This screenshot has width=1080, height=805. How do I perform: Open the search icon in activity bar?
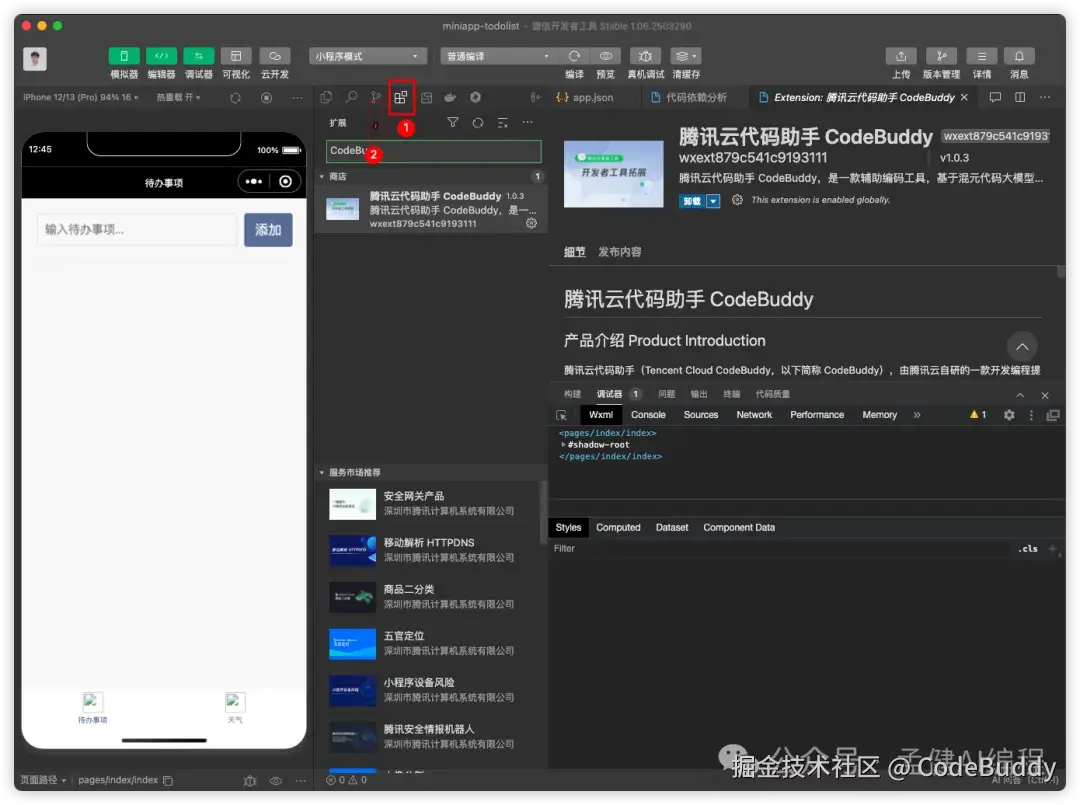351,98
